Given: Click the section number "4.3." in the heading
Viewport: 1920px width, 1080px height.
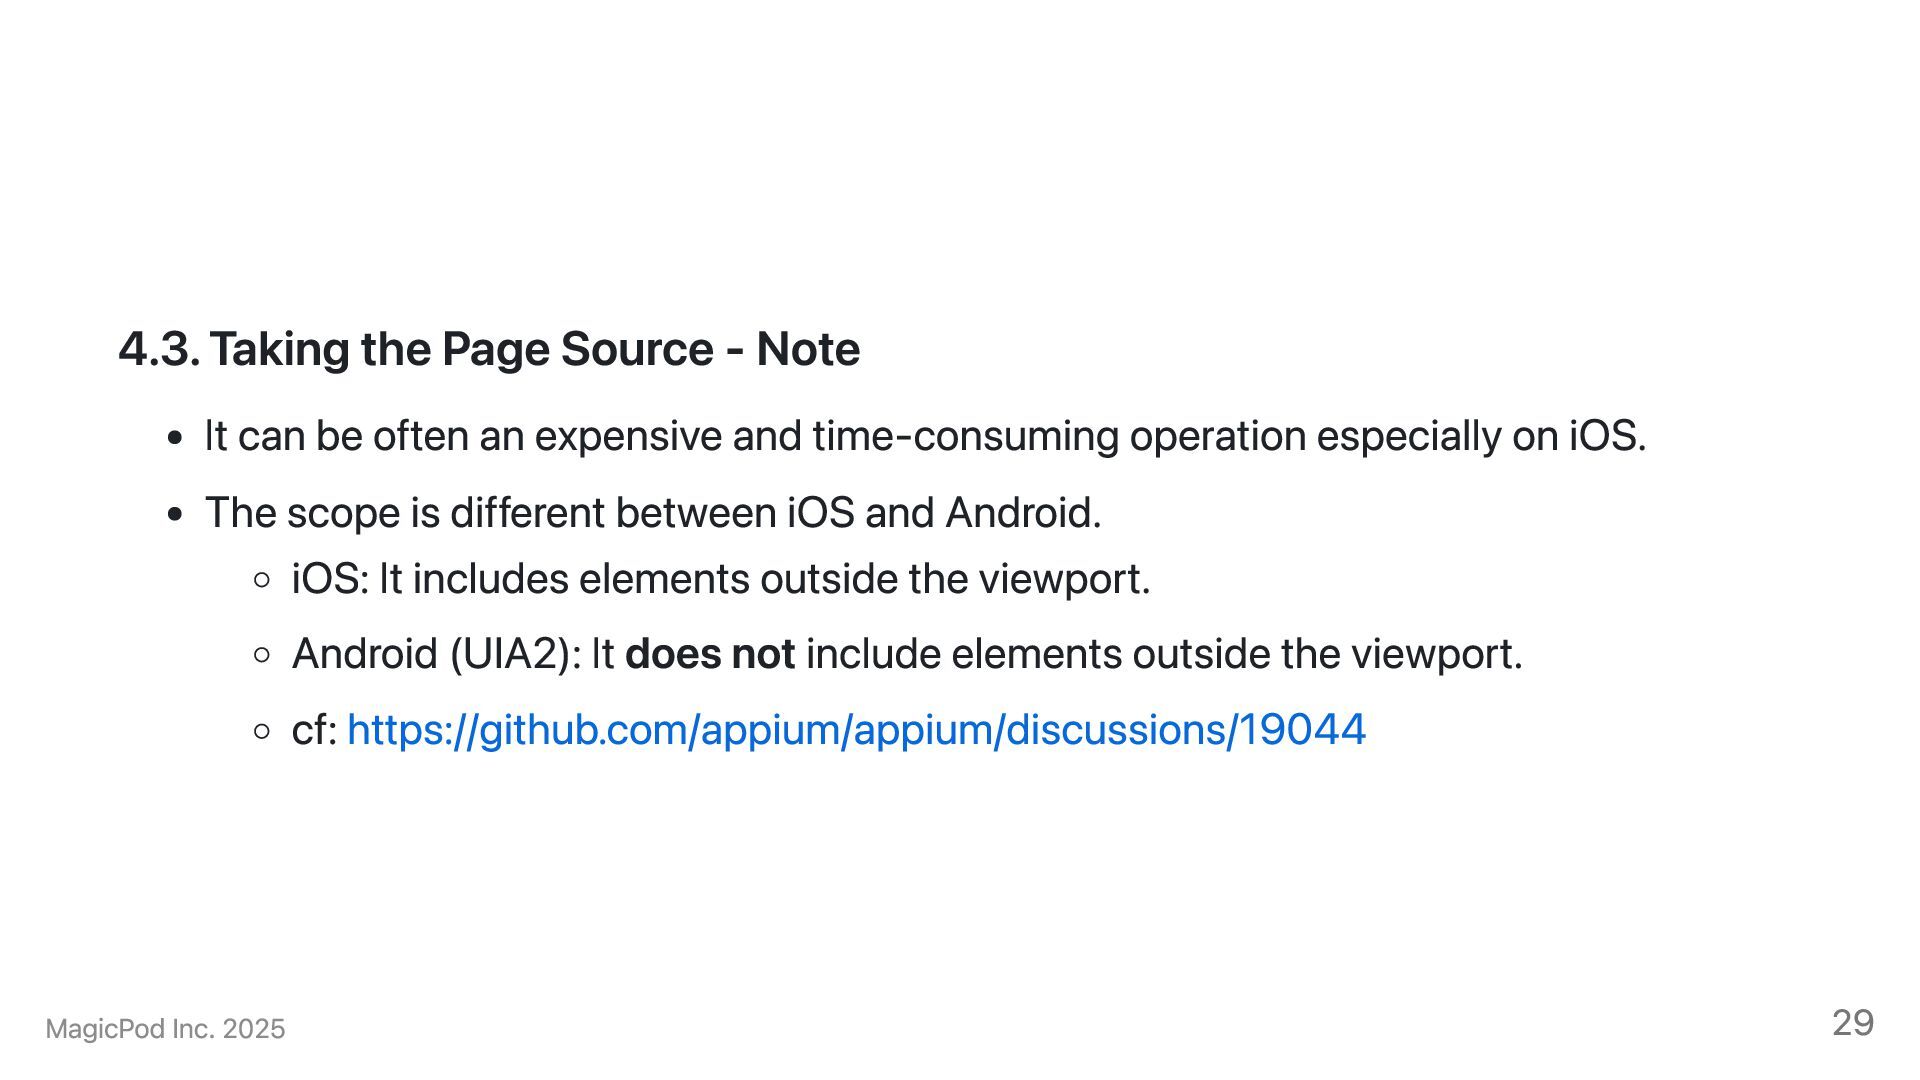Looking at the screenshot, I should click(x=158, y=349).
